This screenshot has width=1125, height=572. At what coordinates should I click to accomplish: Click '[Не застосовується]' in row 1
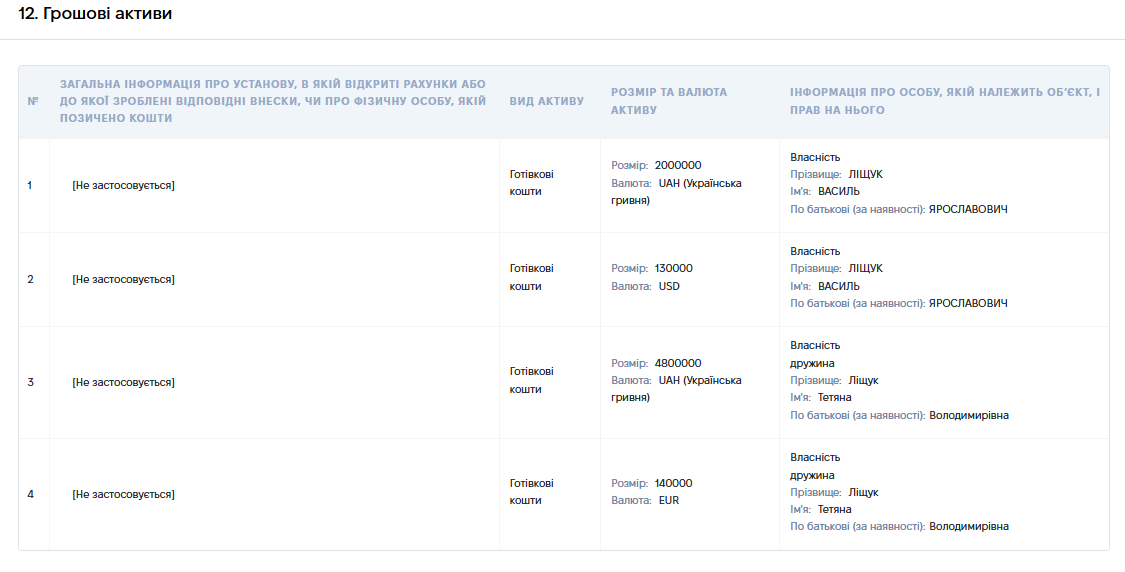click(x=123, y=185)
